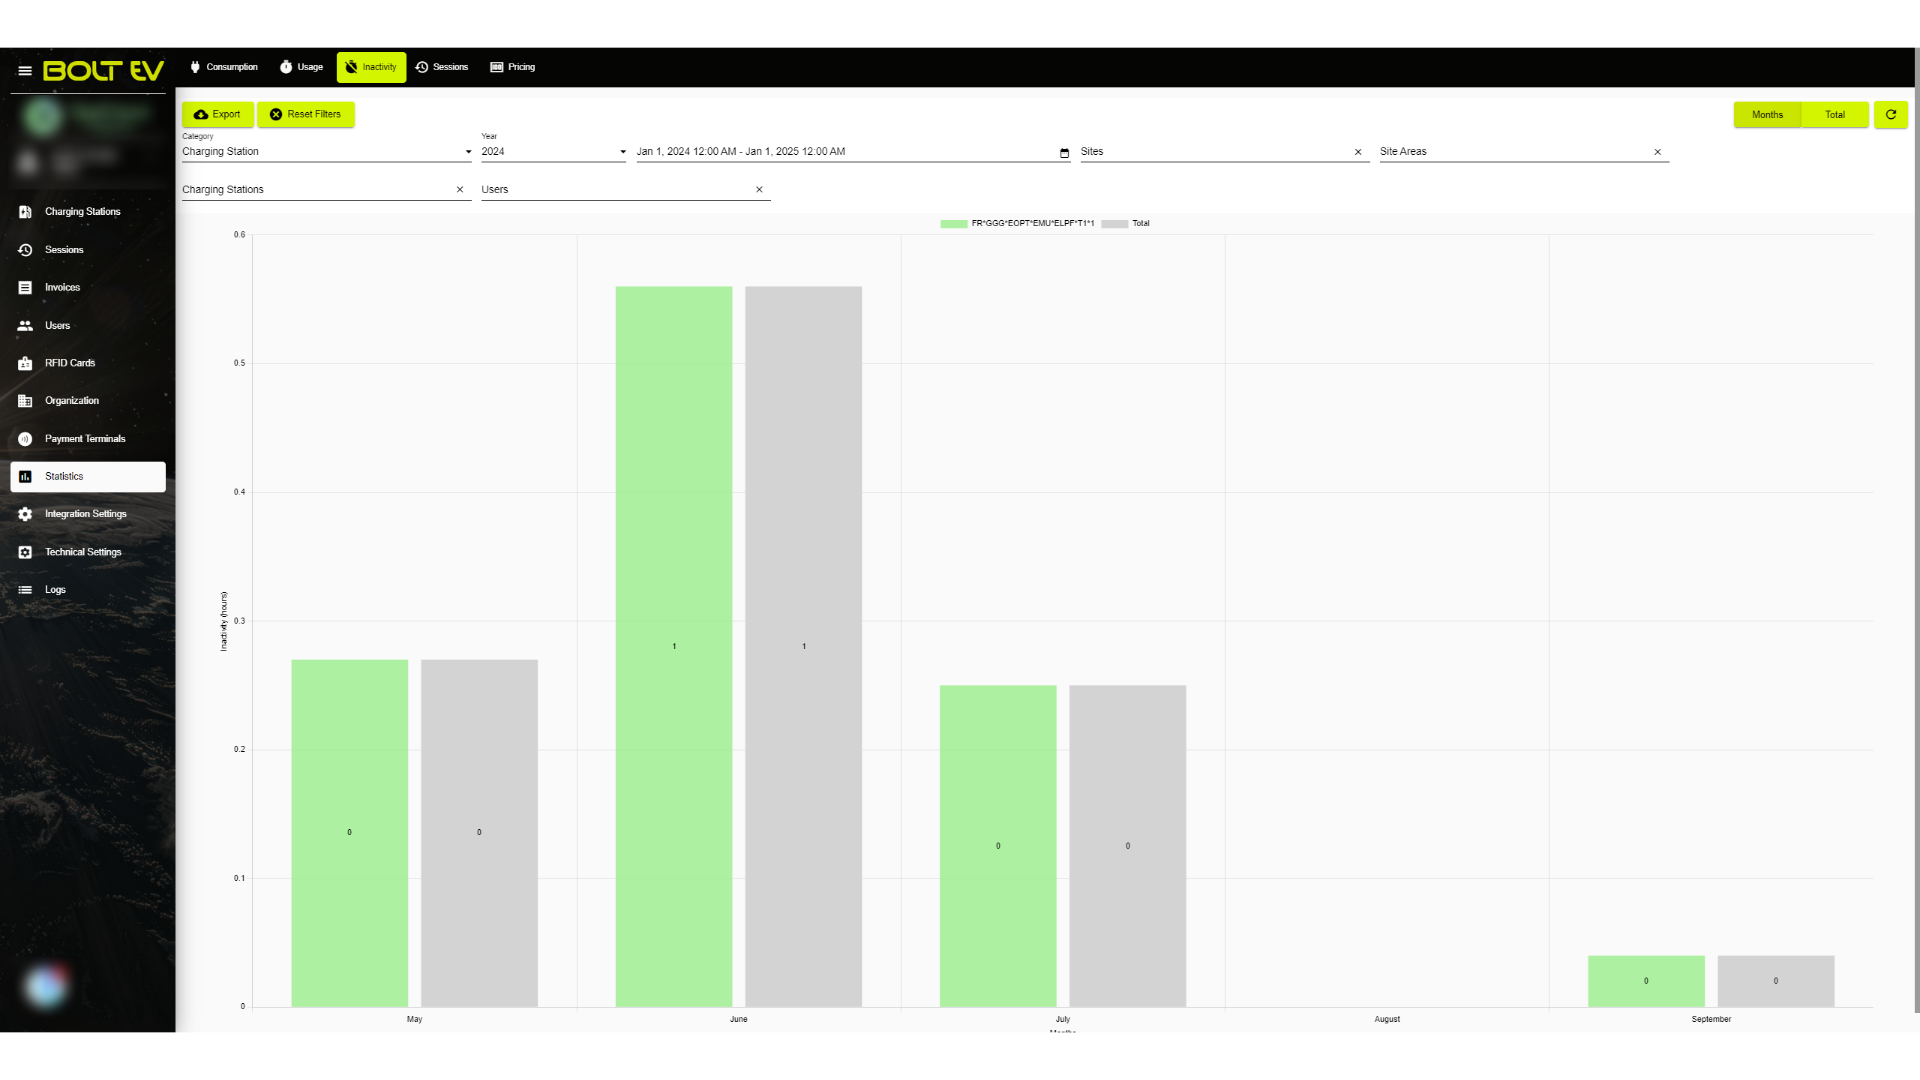Open the calendar date picker icon

point(1064,153)
